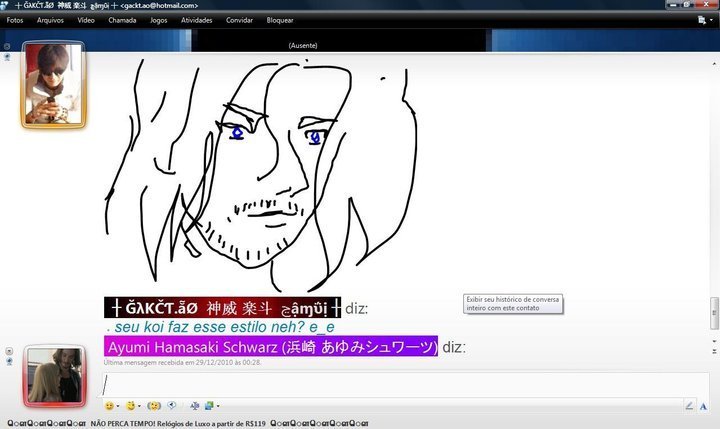Expand the wink dropdown arrow

tap(141, 406)
